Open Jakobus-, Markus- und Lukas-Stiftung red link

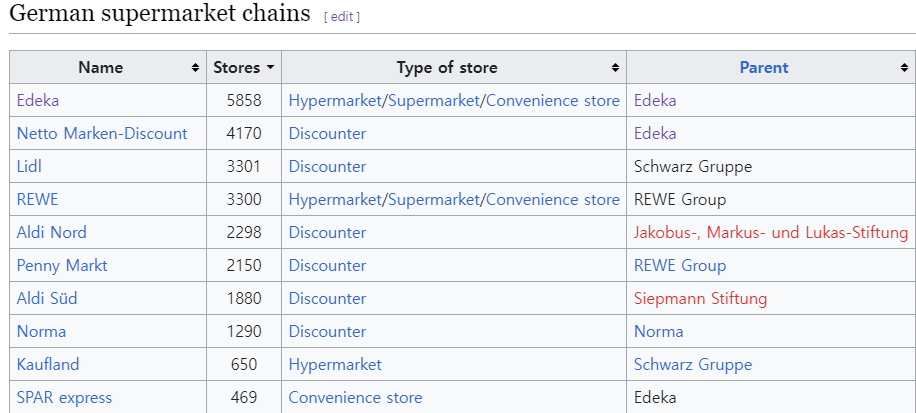(x=771, y=232)
